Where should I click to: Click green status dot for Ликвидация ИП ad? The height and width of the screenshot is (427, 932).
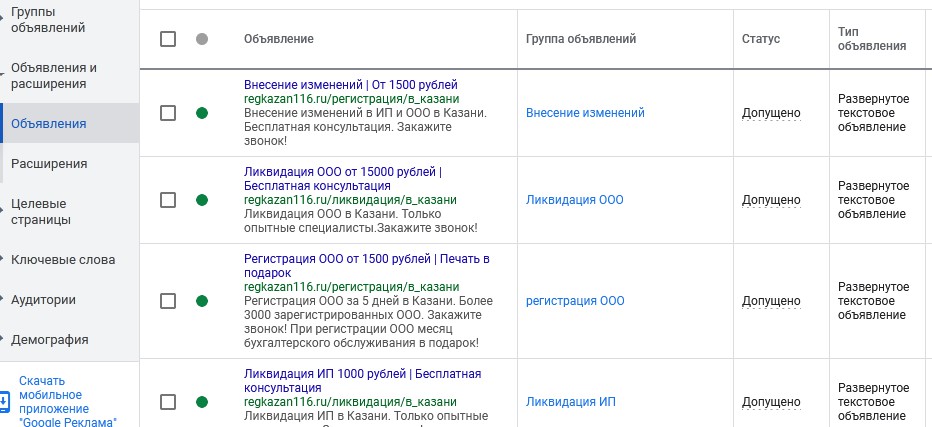202,402
